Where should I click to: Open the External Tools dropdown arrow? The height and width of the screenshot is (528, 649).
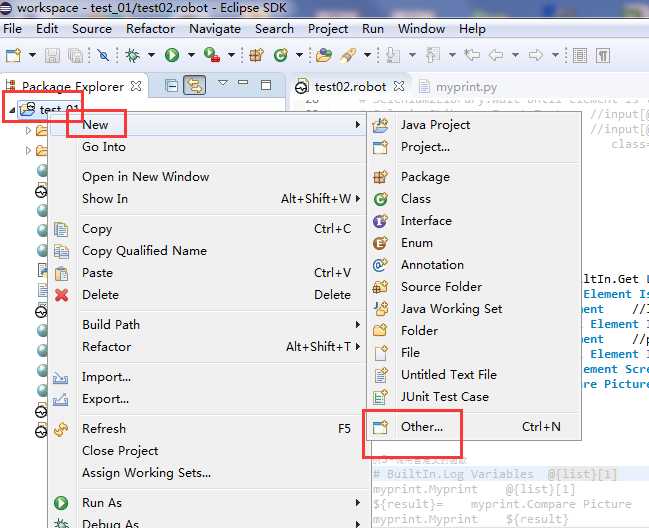pyautogui.click(x=231, y=55)
